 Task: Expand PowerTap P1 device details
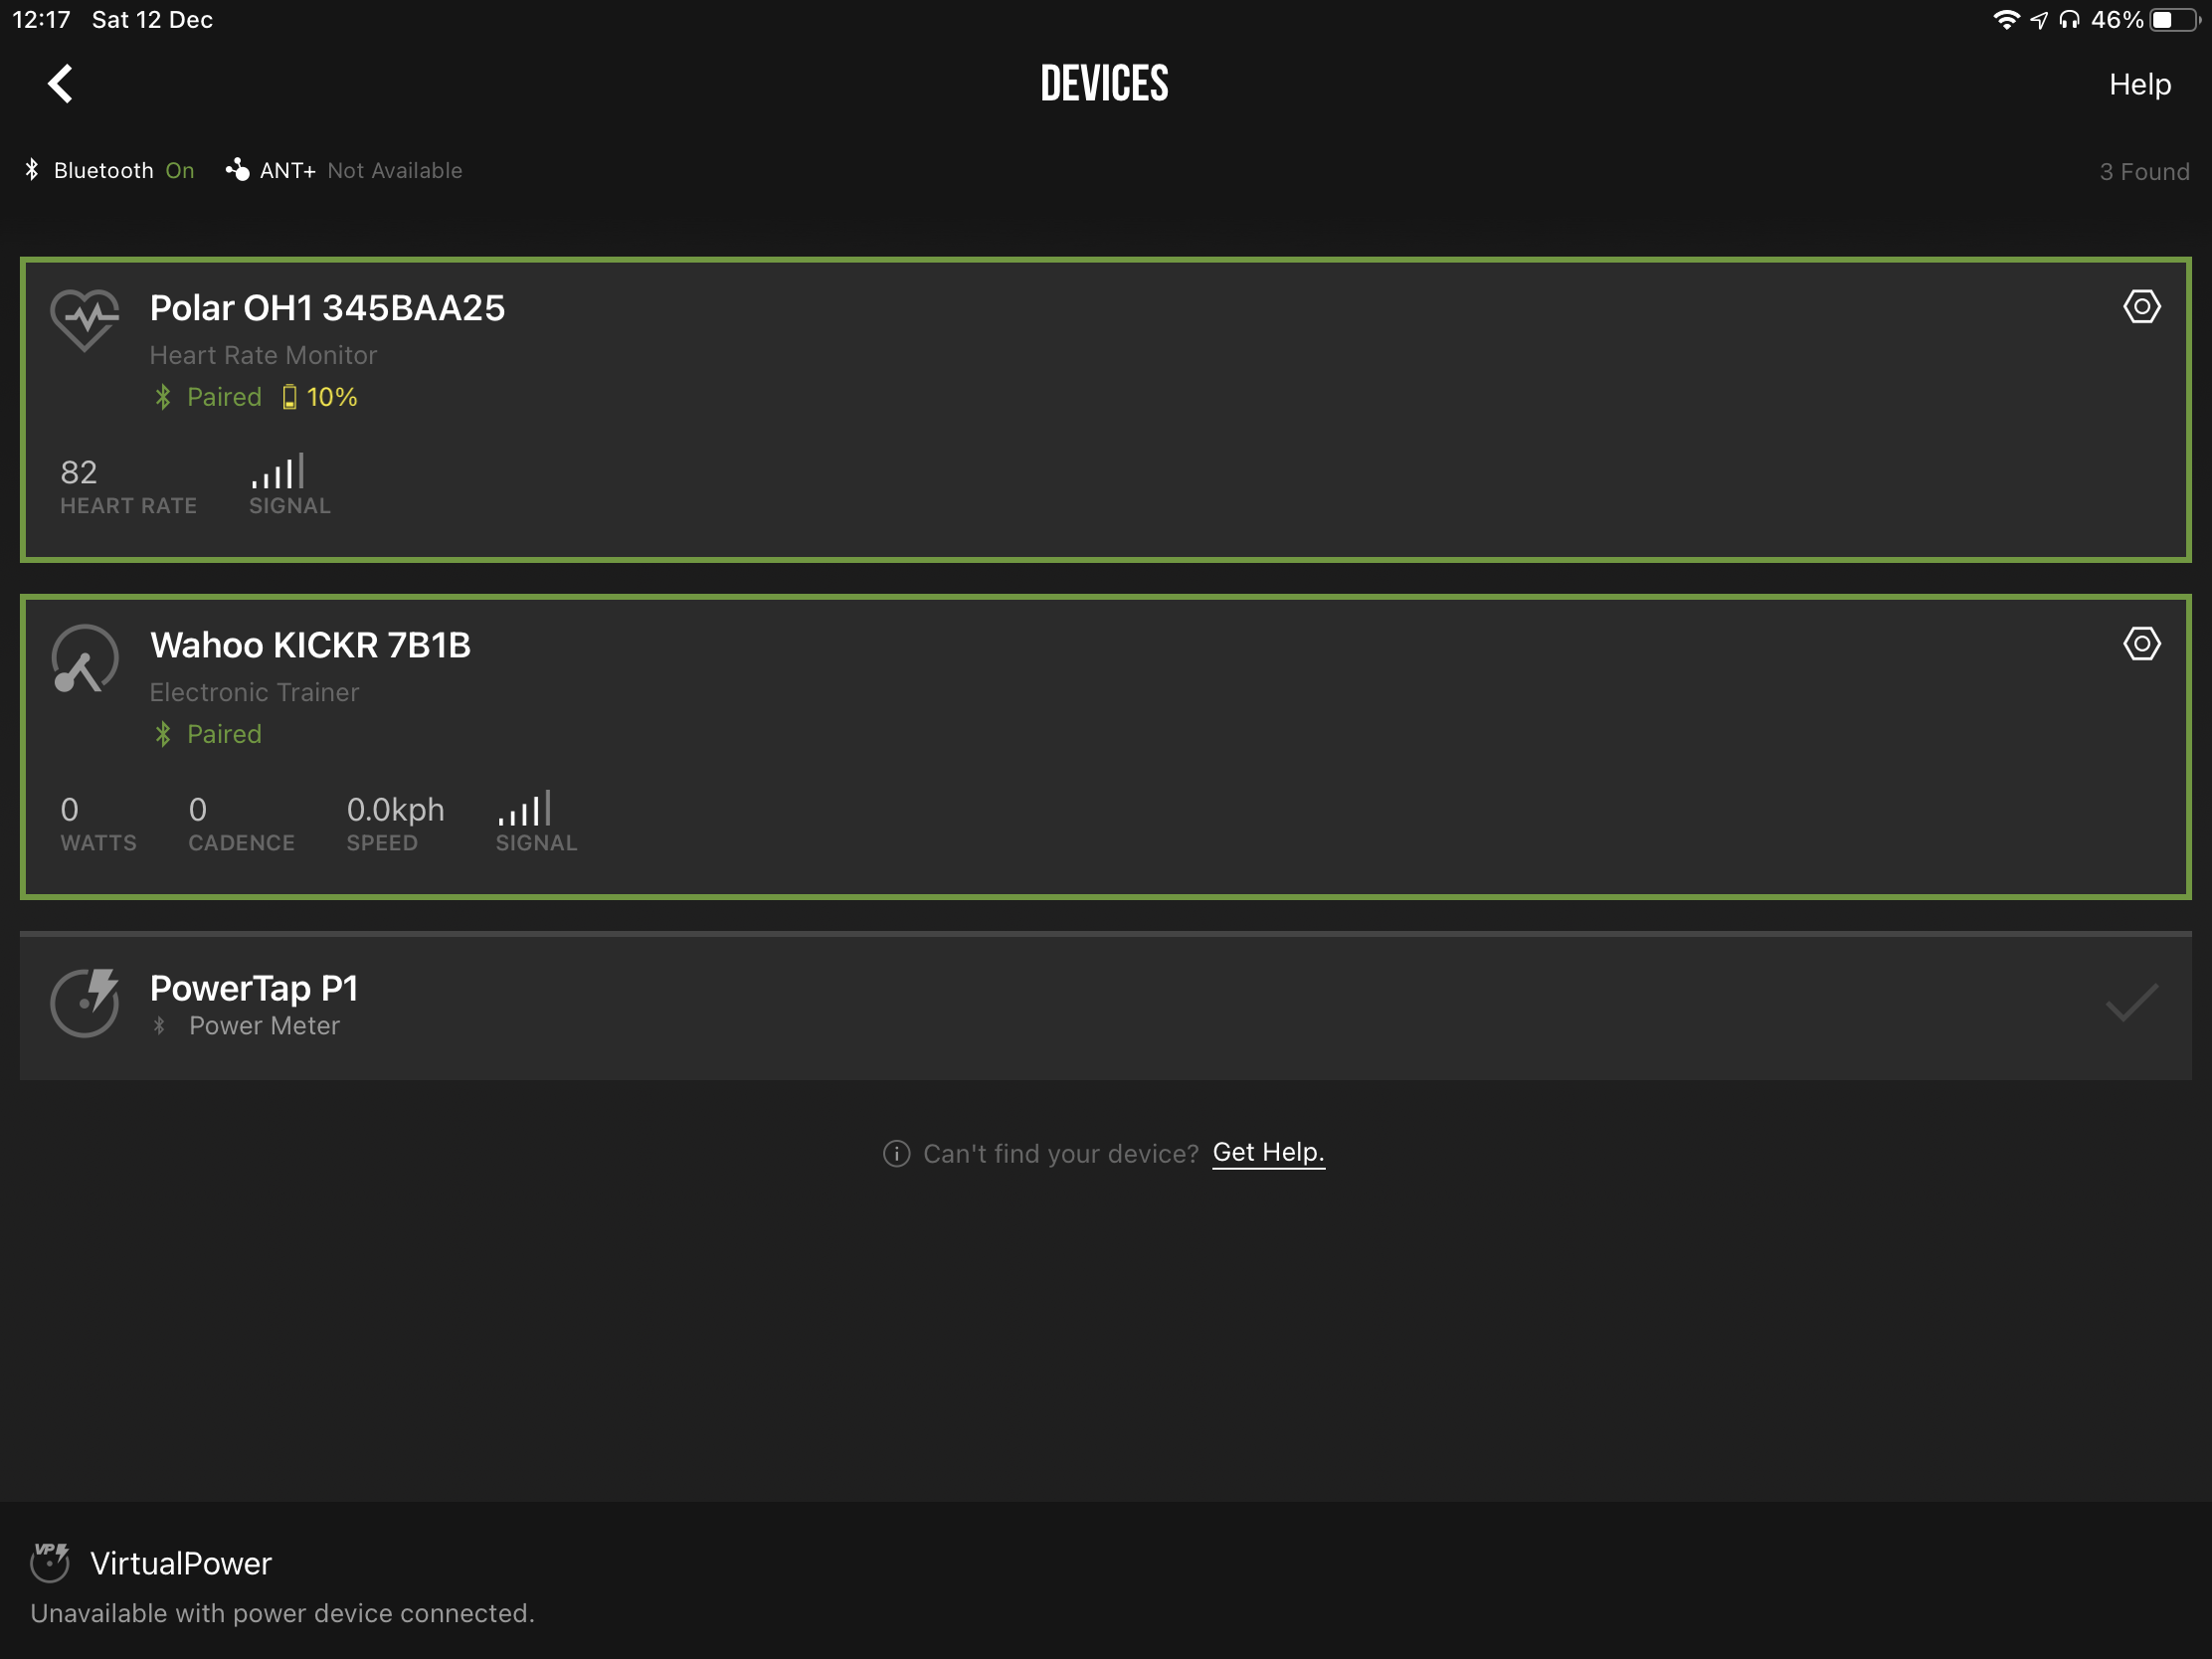(x=1106, y=1001)
